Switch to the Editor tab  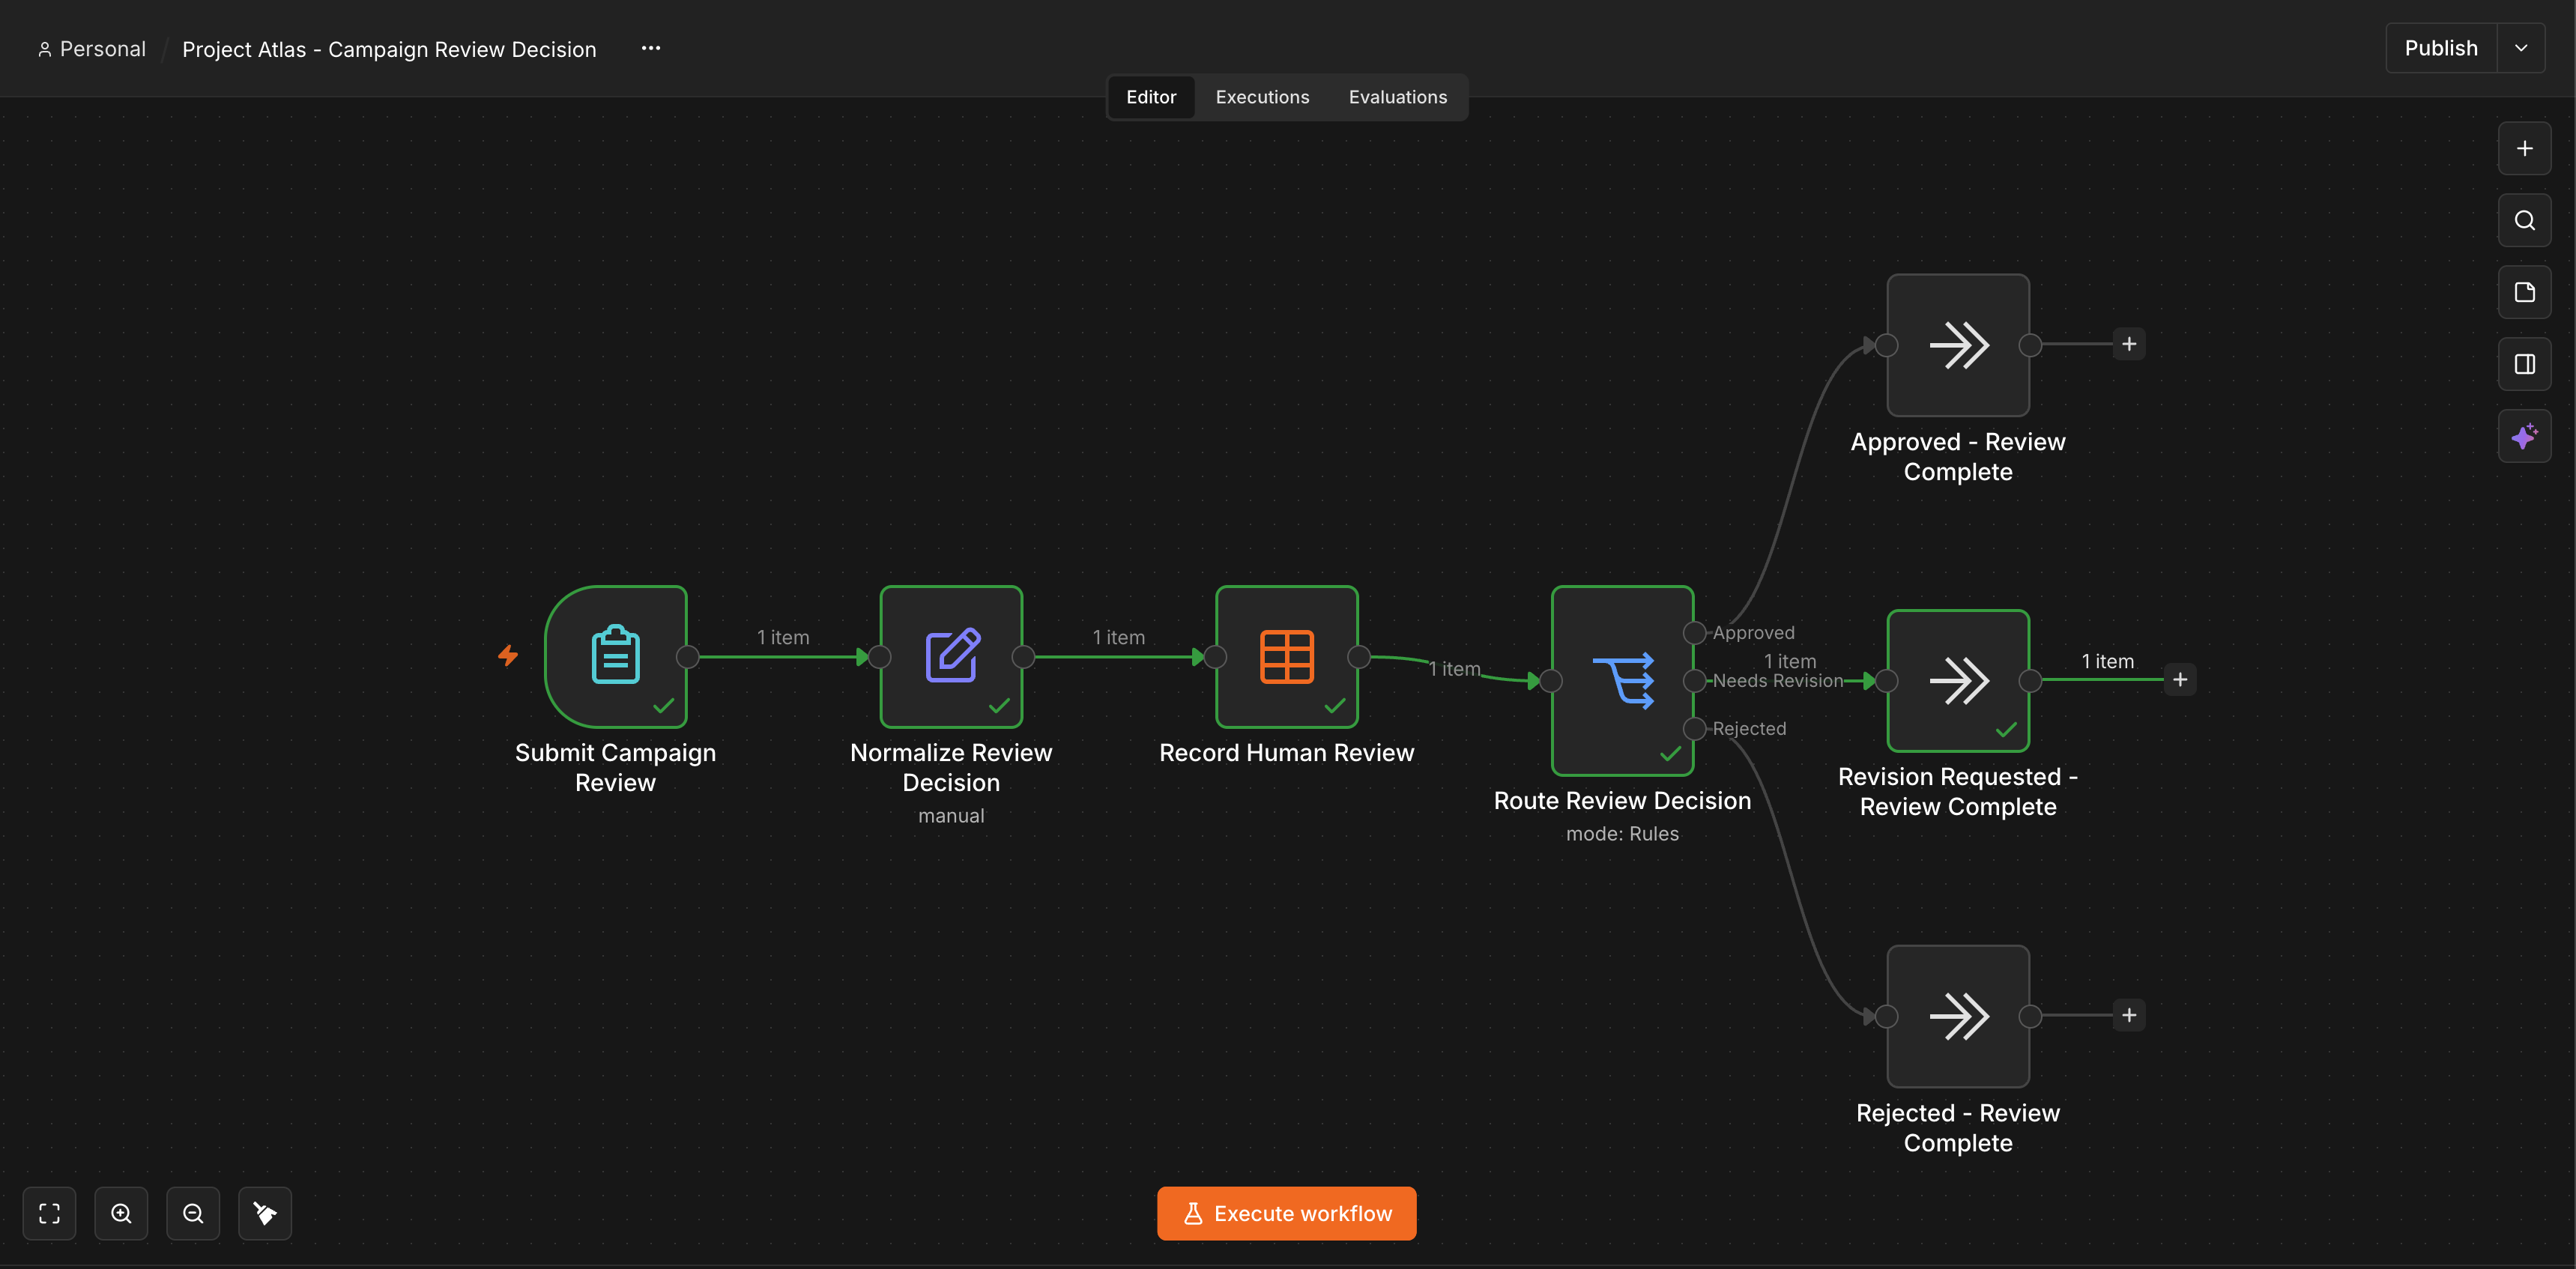tap(1151, 97)
